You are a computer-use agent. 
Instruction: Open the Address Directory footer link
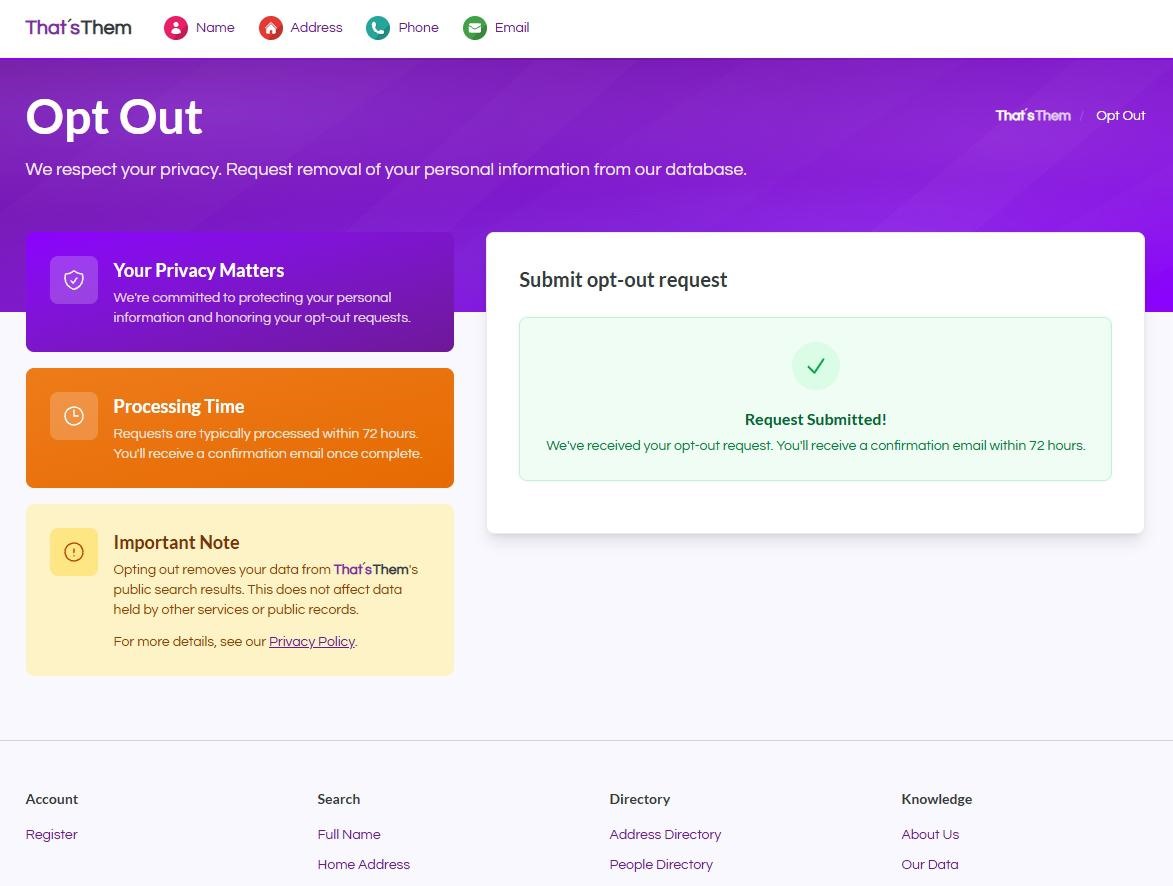(x=665, y=834)
